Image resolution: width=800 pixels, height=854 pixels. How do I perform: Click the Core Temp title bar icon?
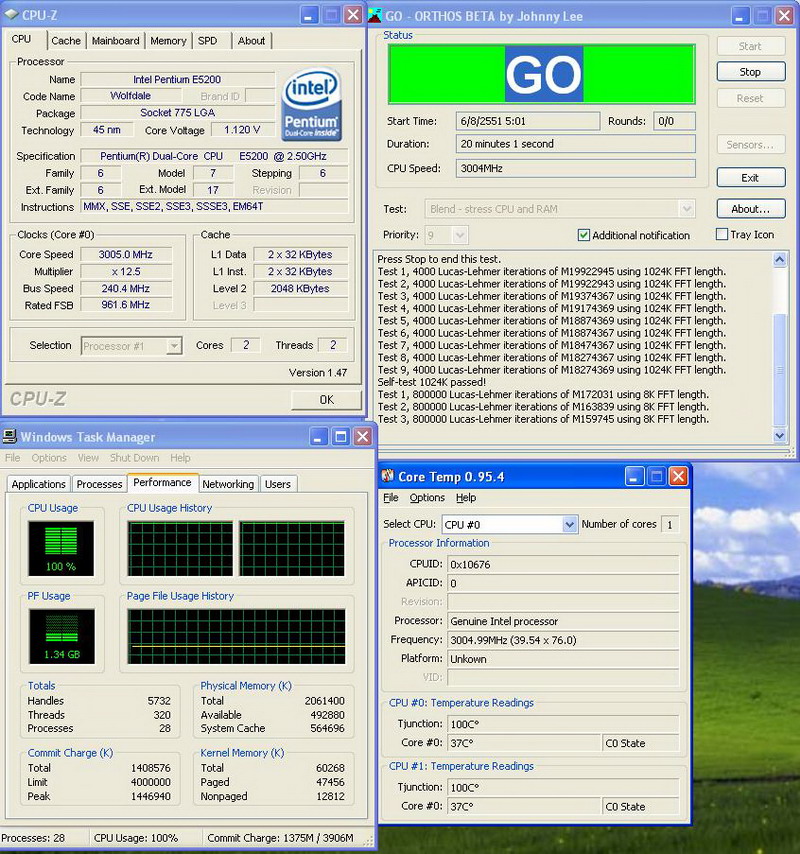[x=387, y=476]
